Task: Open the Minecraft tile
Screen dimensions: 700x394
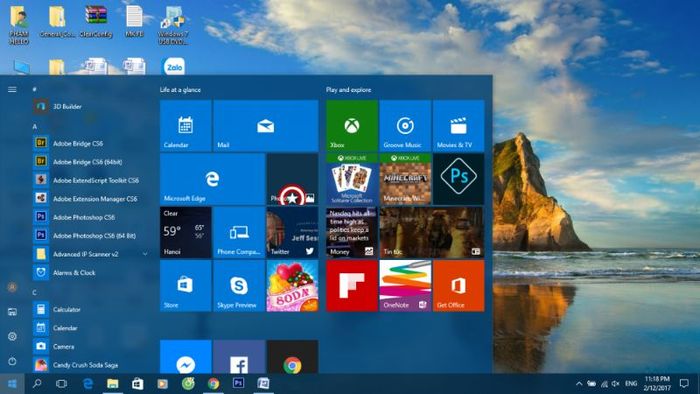Action: pyautogui.click(x=405, y=179)
